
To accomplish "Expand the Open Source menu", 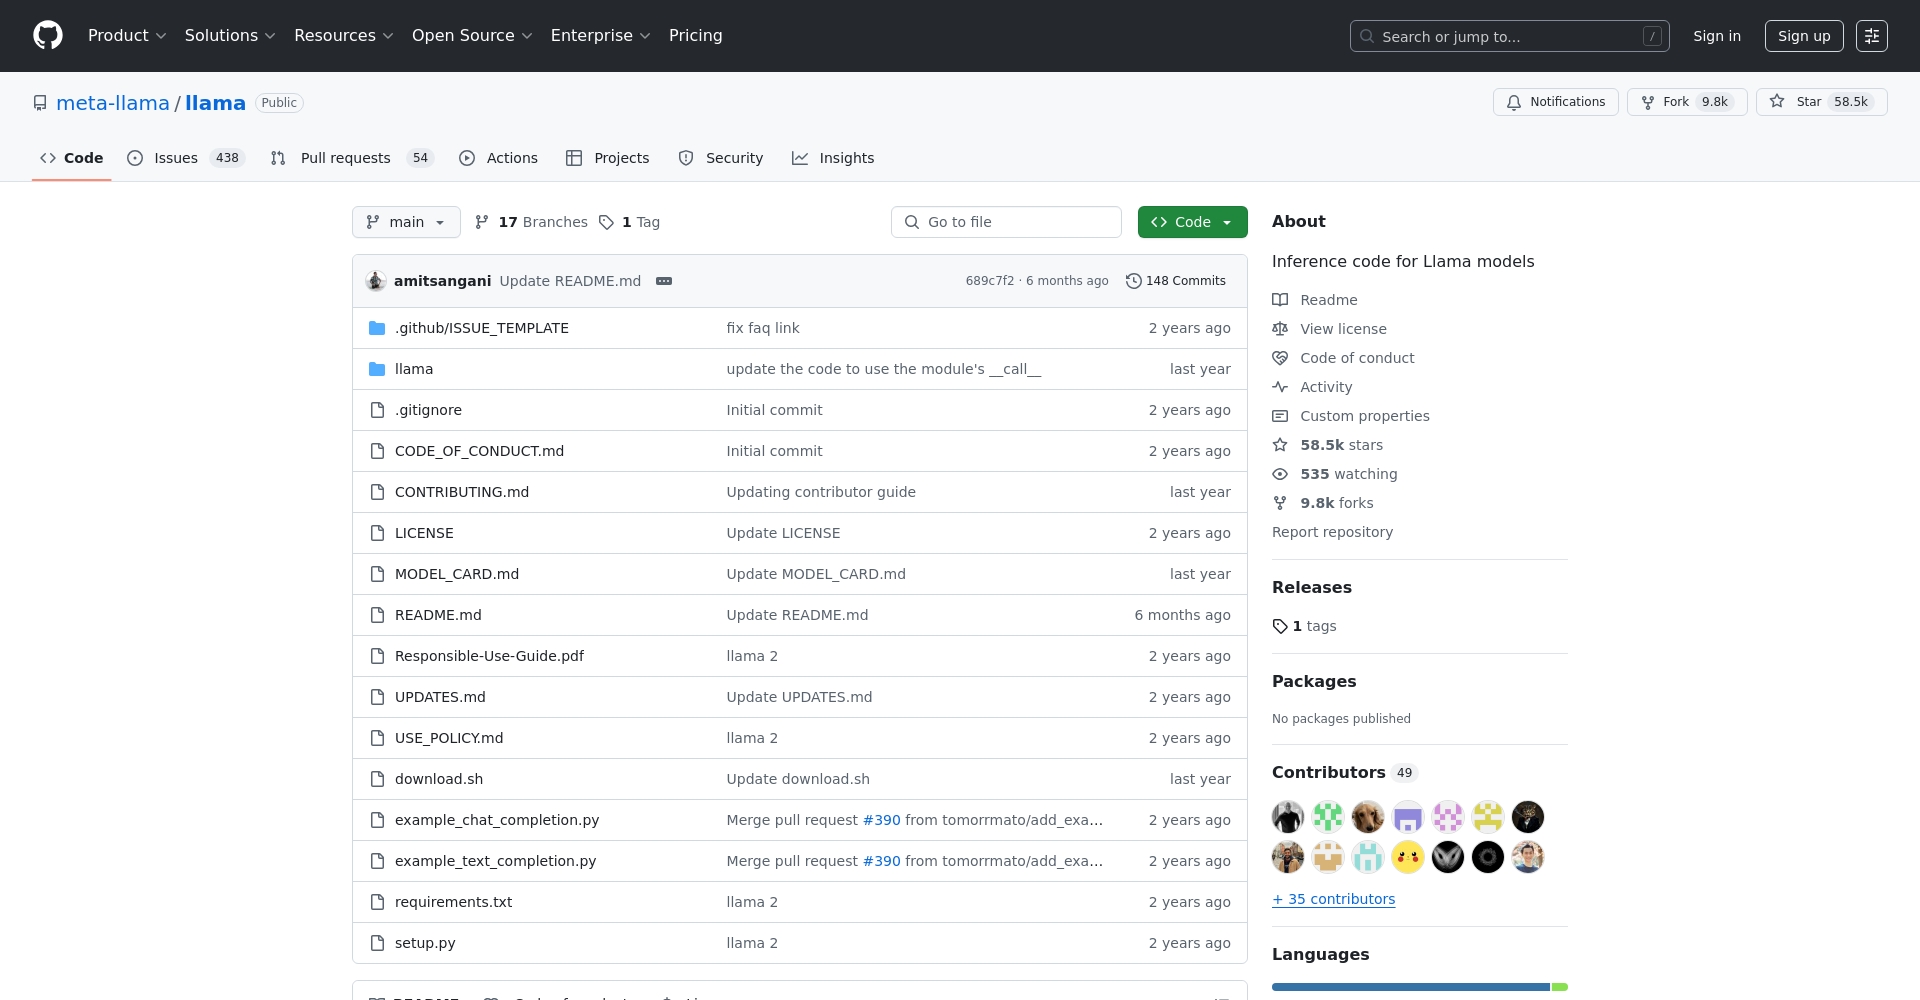I will [472, 36].
